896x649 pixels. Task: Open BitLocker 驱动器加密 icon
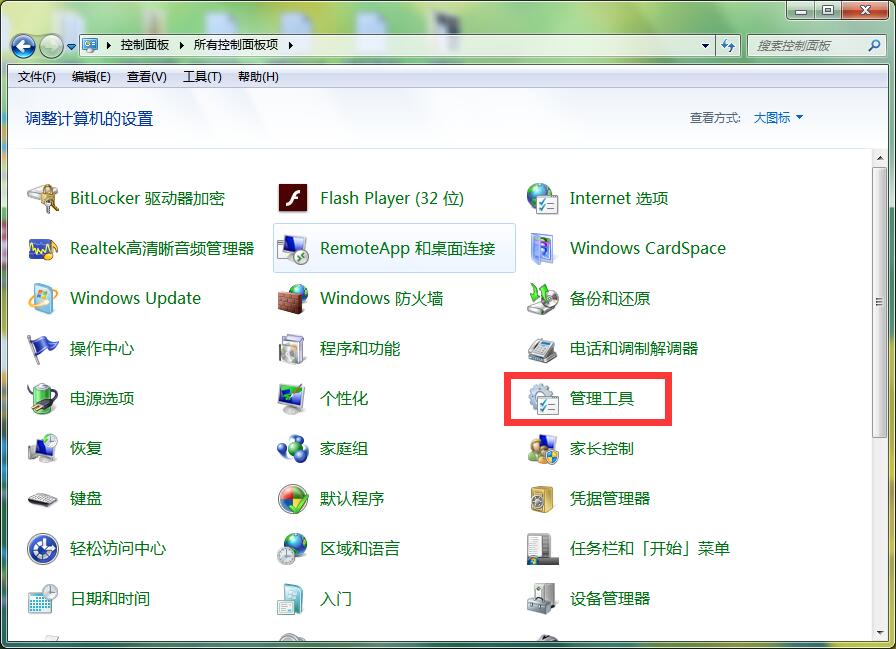click(43, 198)
